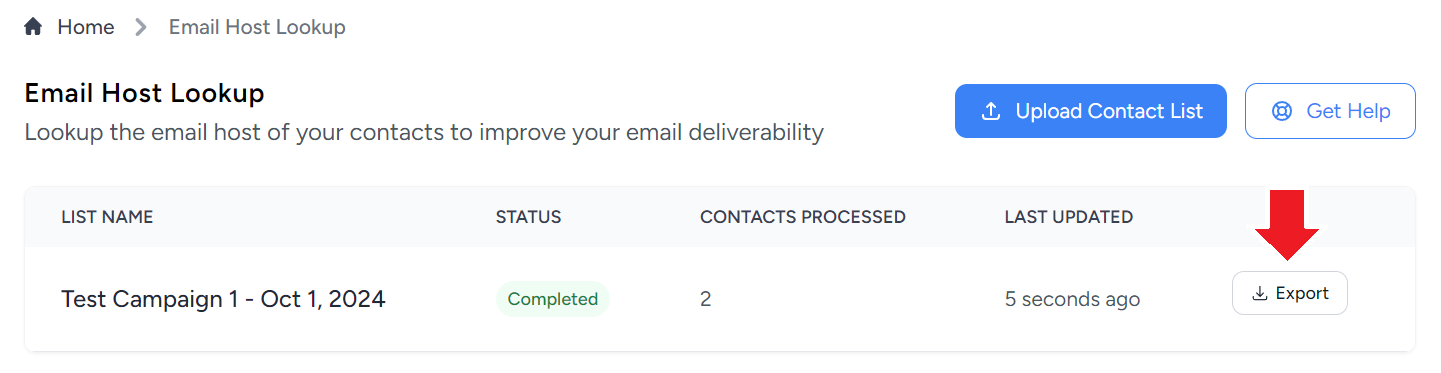1441x373 pixels.
Task: Open the Get Help button
Action: (x=1330, y=111)
